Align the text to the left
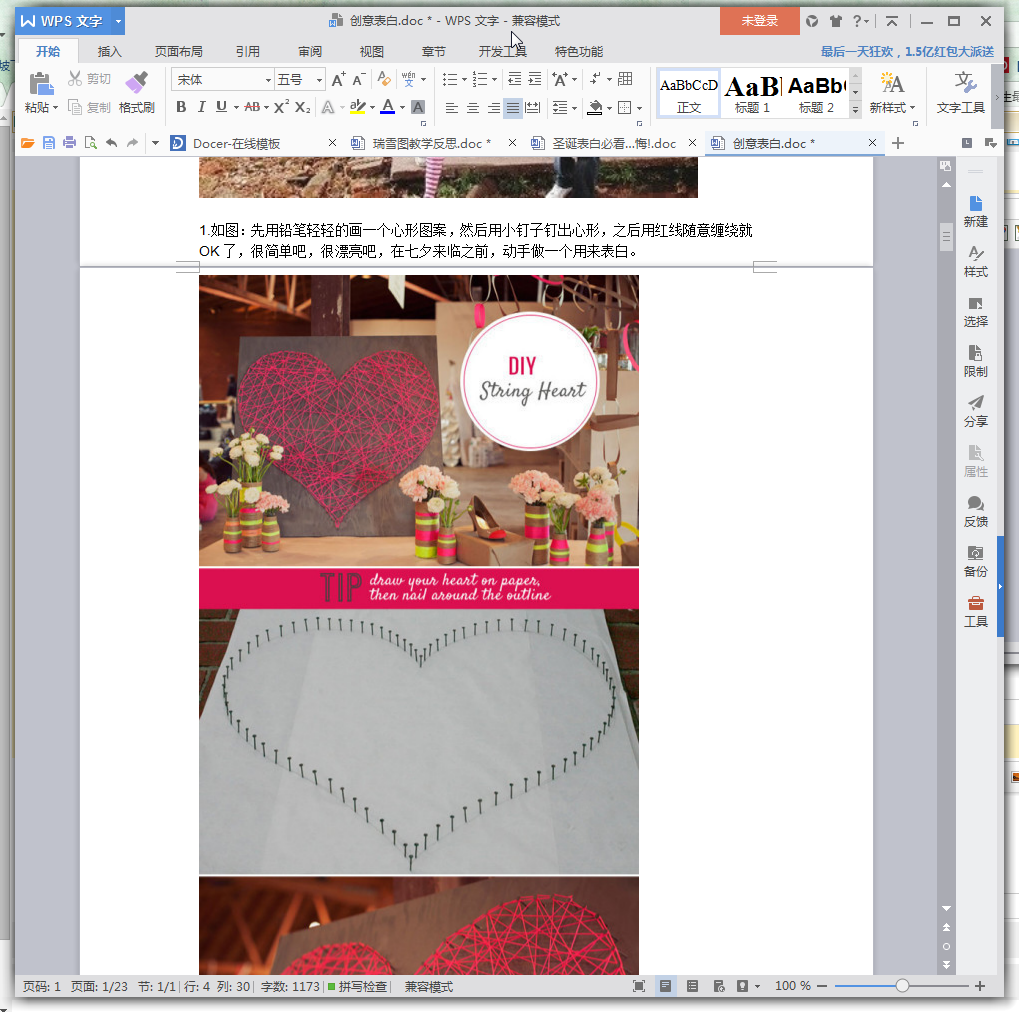This screenshot has width=1019, height=1012. click(452, 108)
